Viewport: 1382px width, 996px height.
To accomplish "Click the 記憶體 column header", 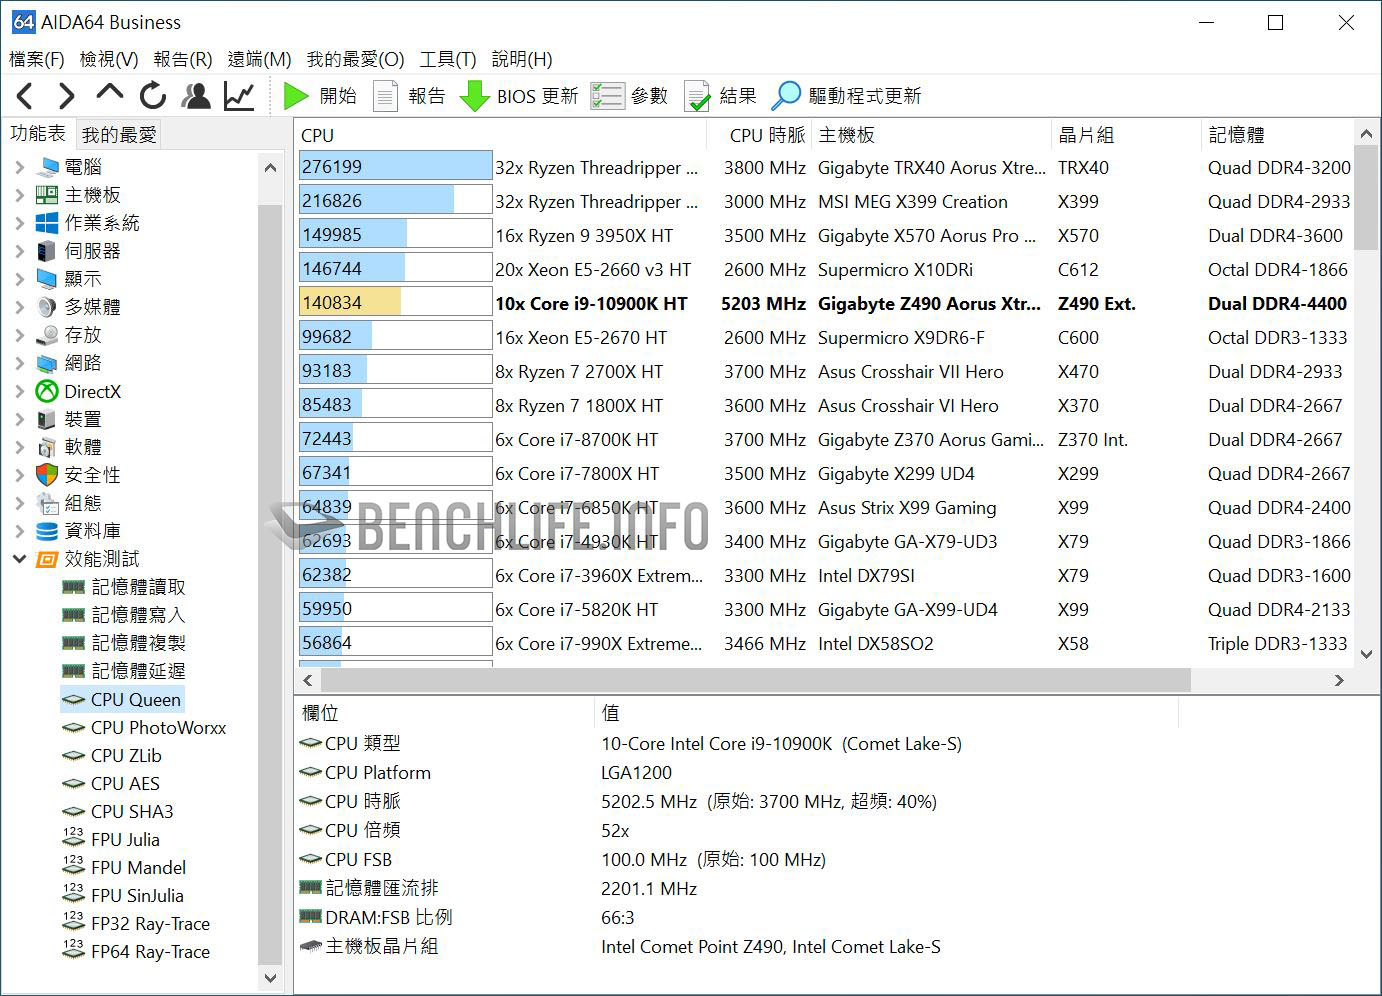I will (x=1236, y=135).
